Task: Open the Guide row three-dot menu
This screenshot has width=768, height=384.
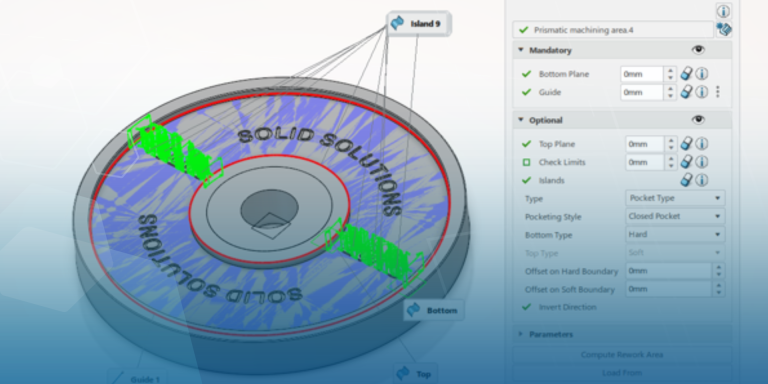Action: click(x=718, y=92)
